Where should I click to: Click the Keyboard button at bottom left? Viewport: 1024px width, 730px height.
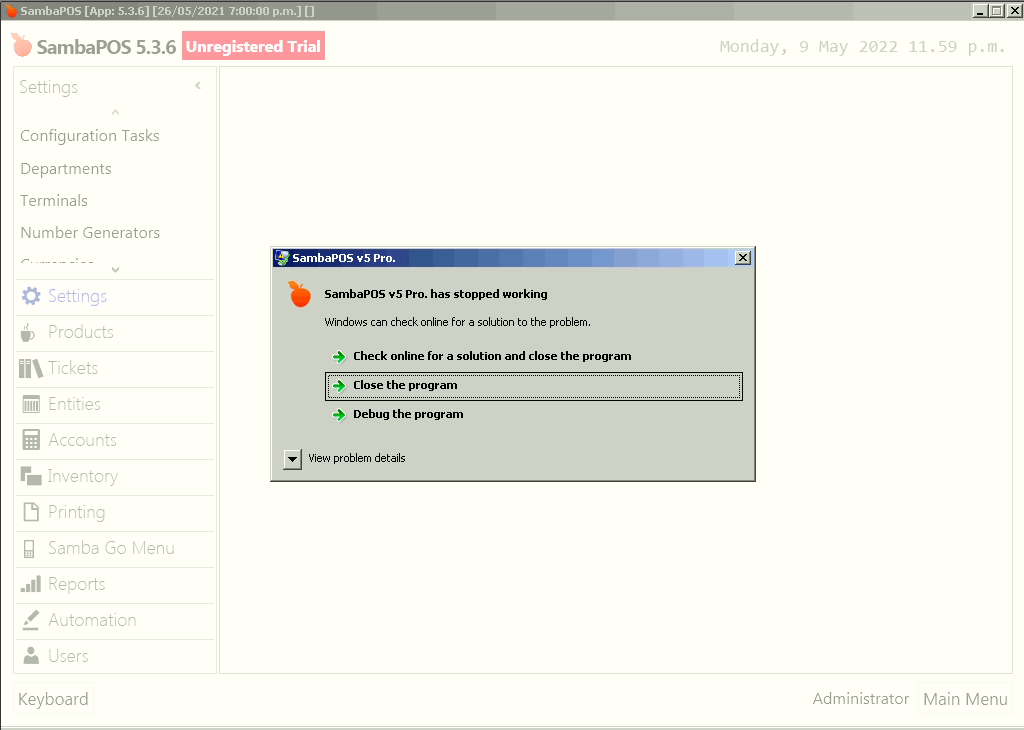[x=53, y=699]
